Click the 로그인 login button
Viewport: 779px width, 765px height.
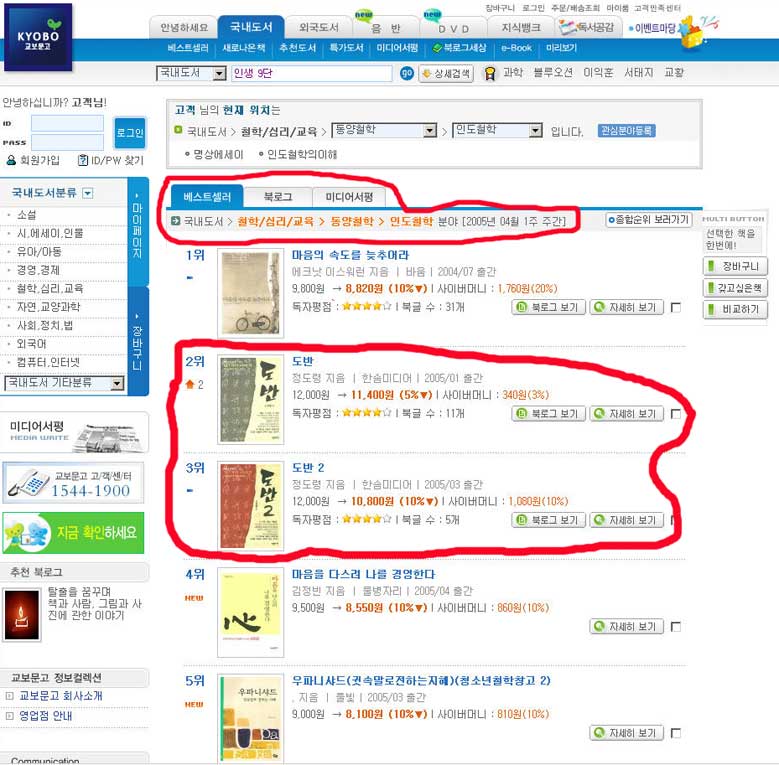(130, 133)
